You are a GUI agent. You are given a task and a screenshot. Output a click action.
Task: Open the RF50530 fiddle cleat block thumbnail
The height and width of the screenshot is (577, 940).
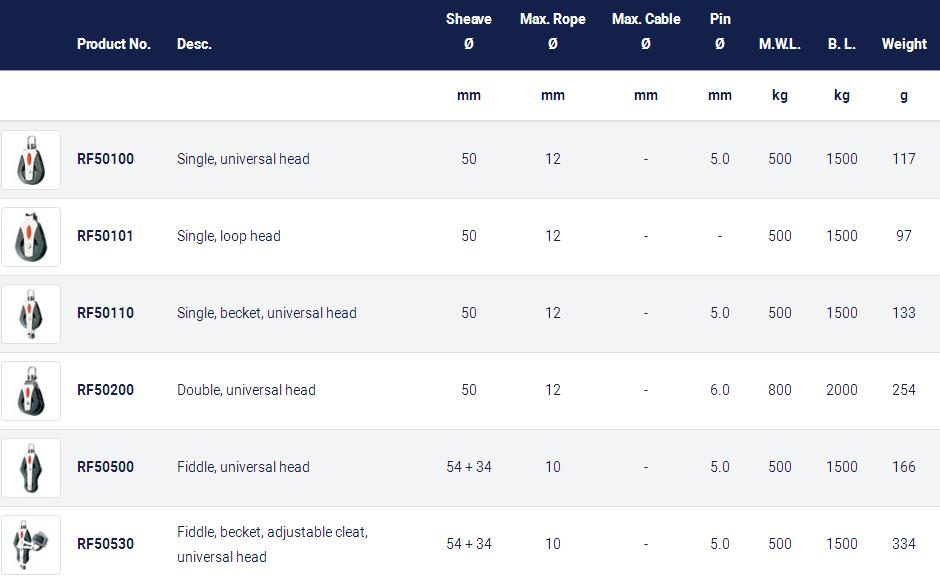31,545
